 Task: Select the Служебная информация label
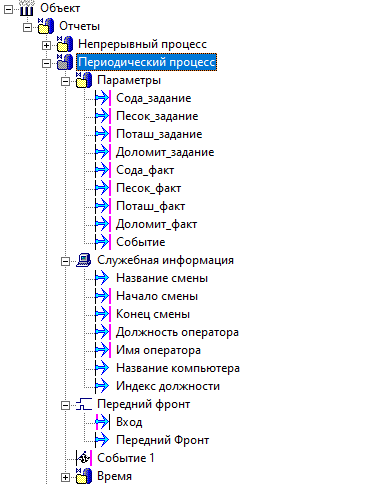[165, 260]
